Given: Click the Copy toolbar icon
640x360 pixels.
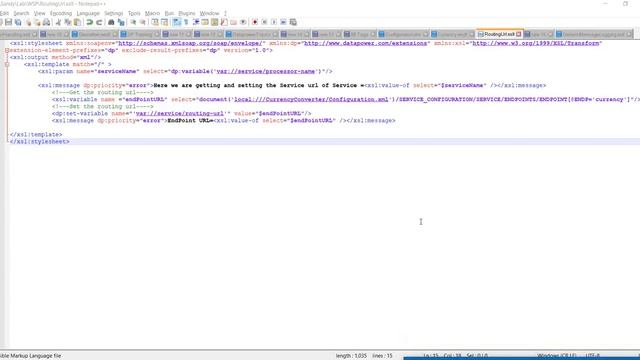Looking at the screenshot, I should pos(68,22).
